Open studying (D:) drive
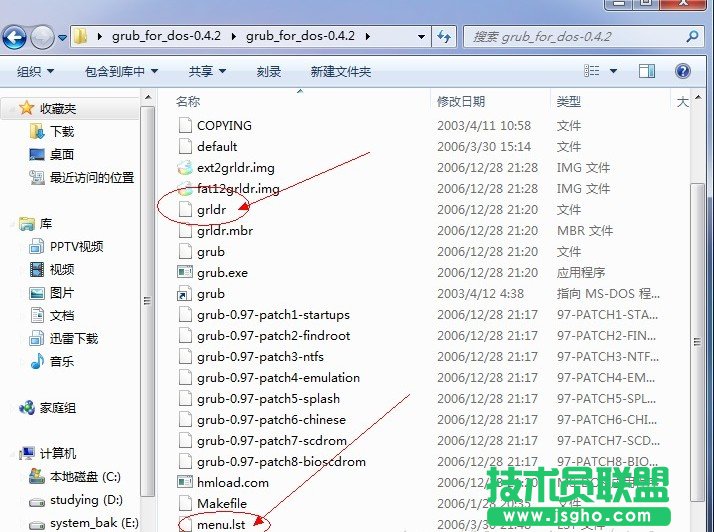The width and height of the screenshot is (714, 532). click(x=86, y=500)
